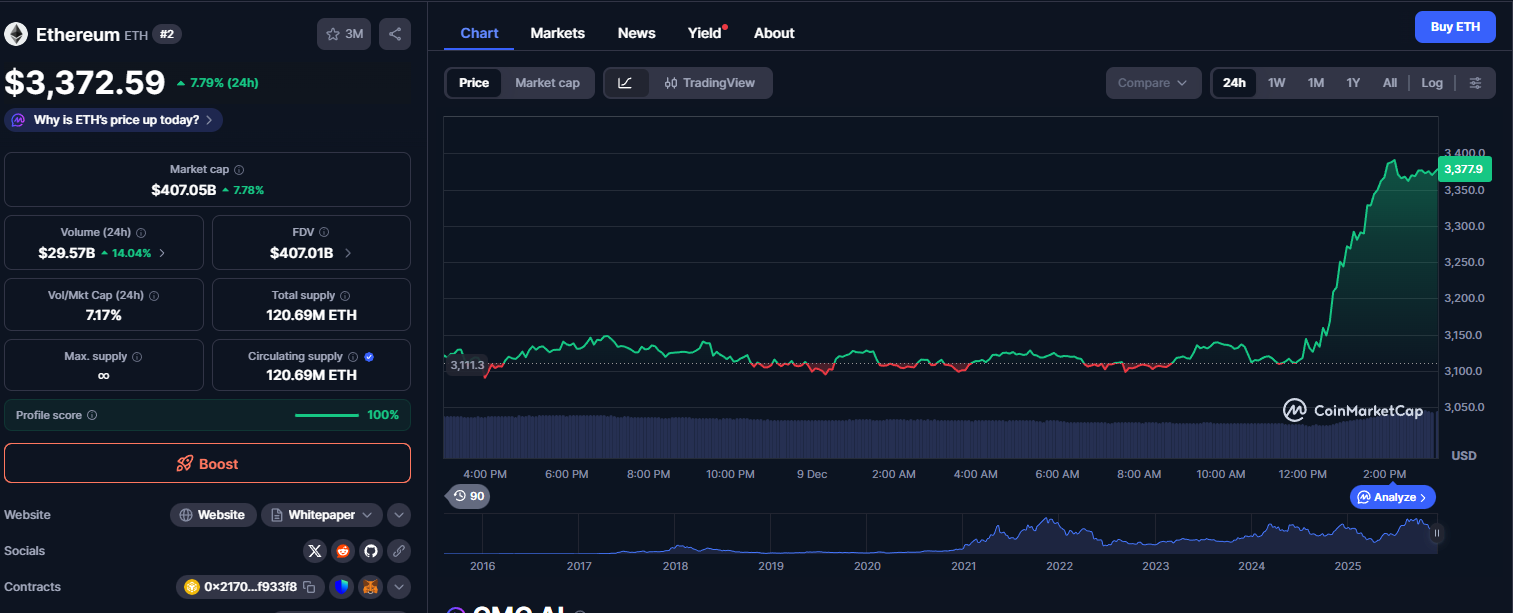Enable logarithmic scale with Log toggle

[1431, 83]
